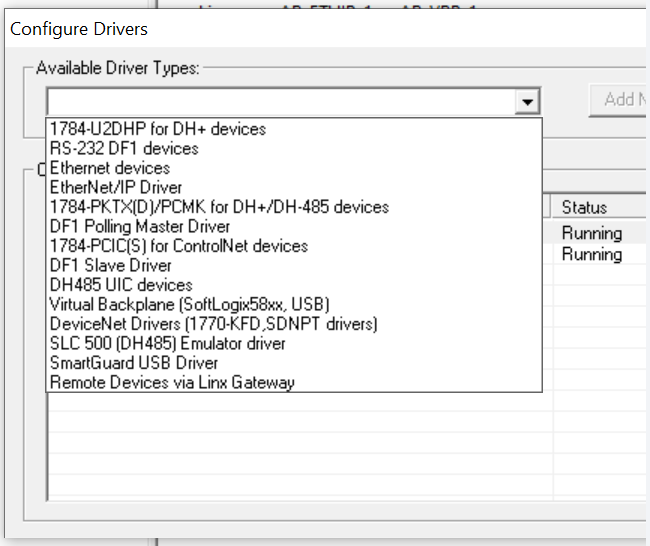Select the second Running driver row
Image resolution: width=650 pixels, height=546 pixels.
click(592, 254)
